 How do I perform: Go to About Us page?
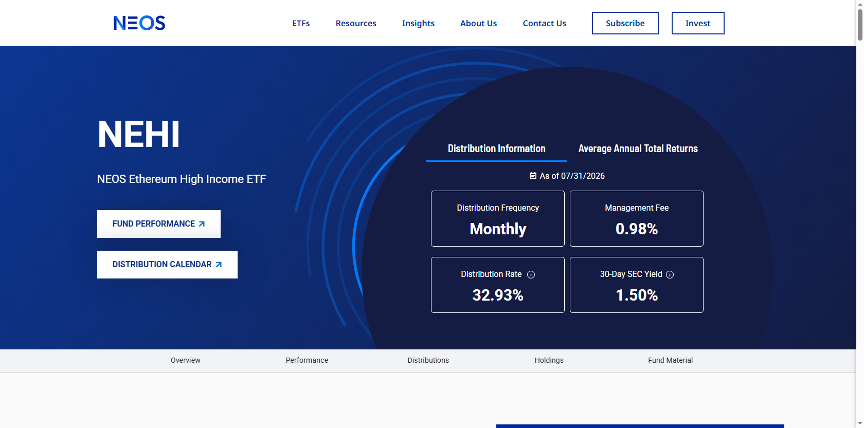pyautogui.click(x=478, y=23)
